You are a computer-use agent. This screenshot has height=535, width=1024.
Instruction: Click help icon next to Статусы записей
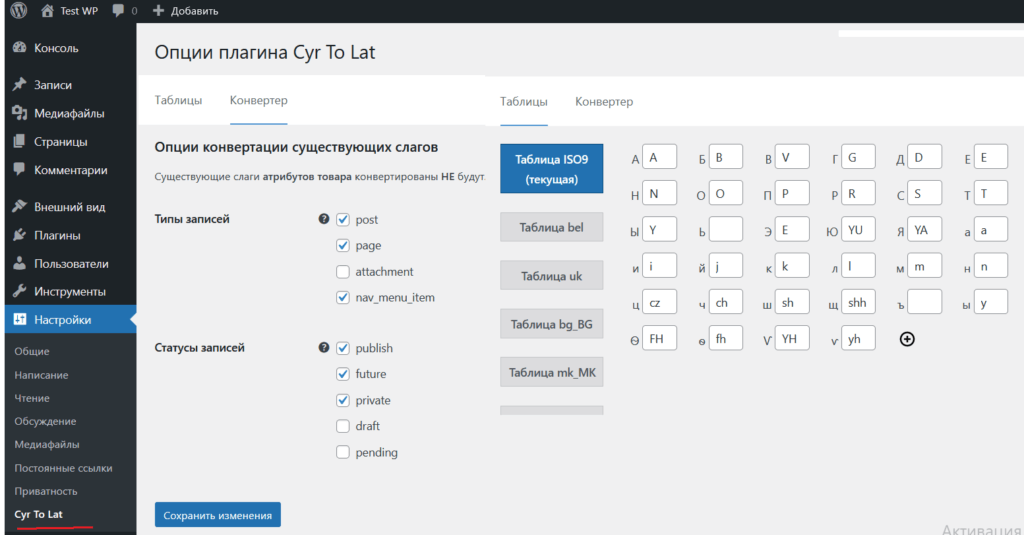point(323,348)
